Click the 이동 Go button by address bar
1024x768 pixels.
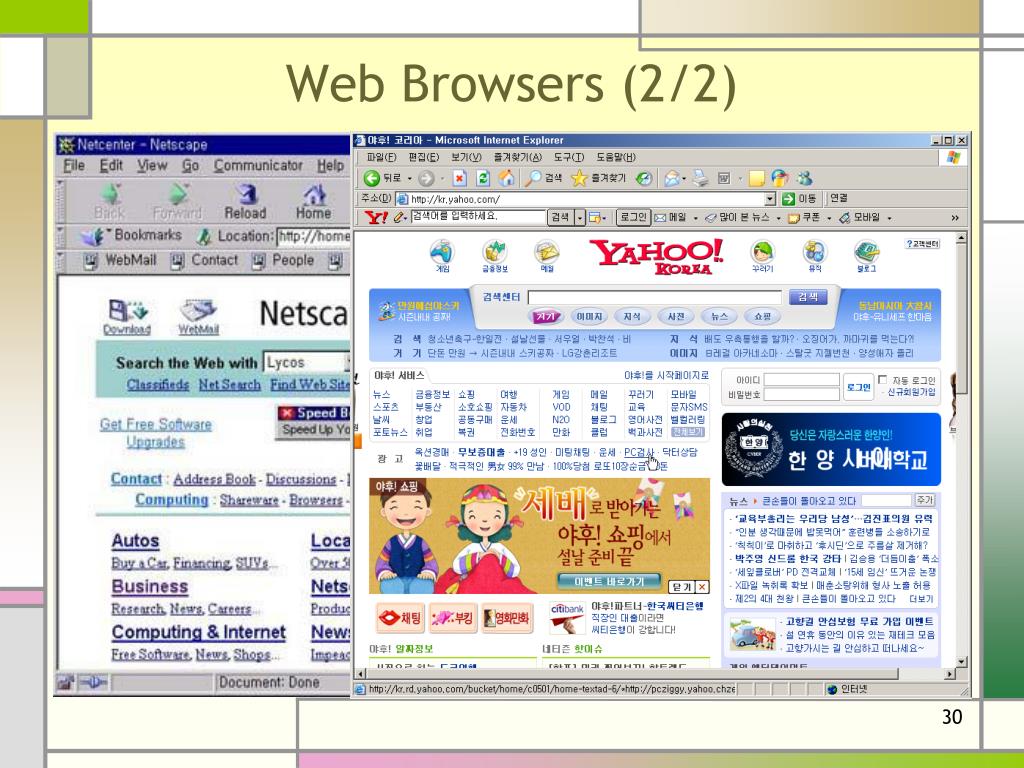(799, 199)
